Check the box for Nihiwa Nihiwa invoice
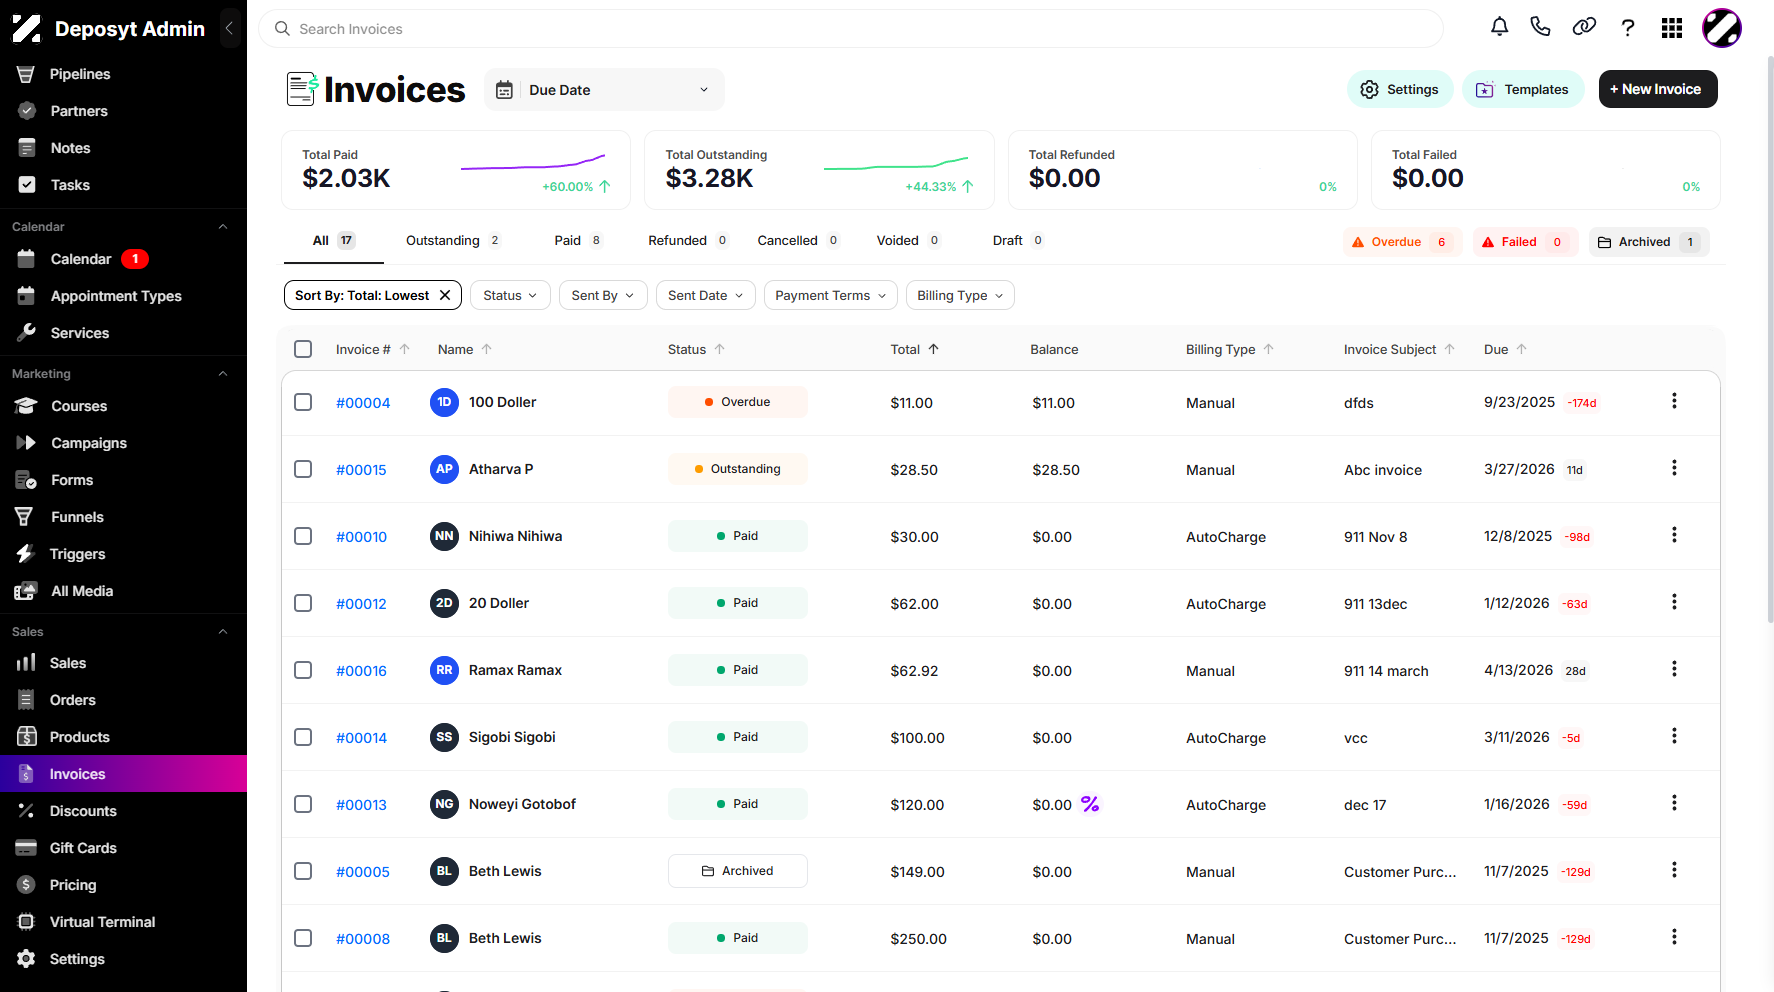This screenshot has width=1774, height=992. click(303, 536)
